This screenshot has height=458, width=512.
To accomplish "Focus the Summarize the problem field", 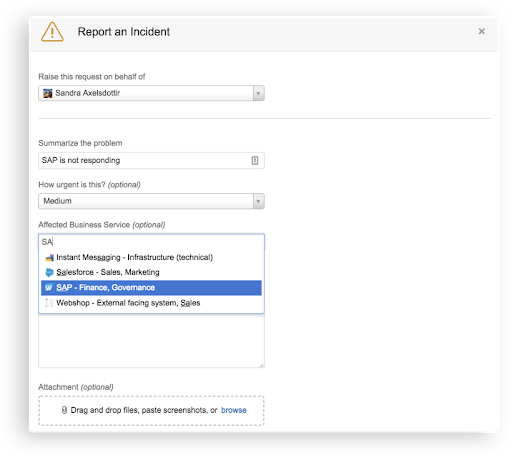I will 151,161.
